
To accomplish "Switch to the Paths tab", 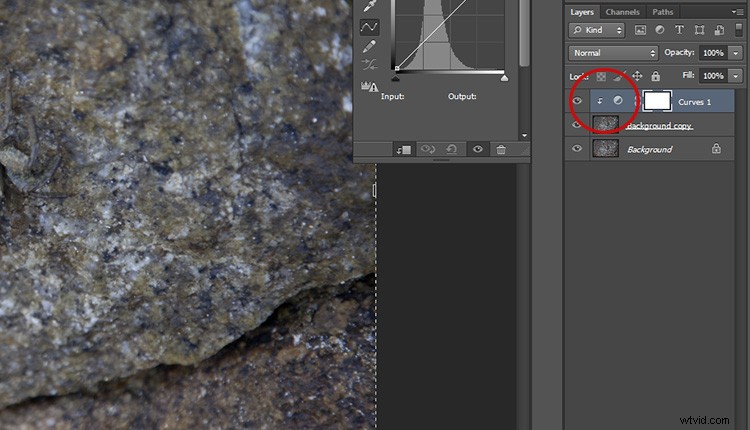I will 662,12.
